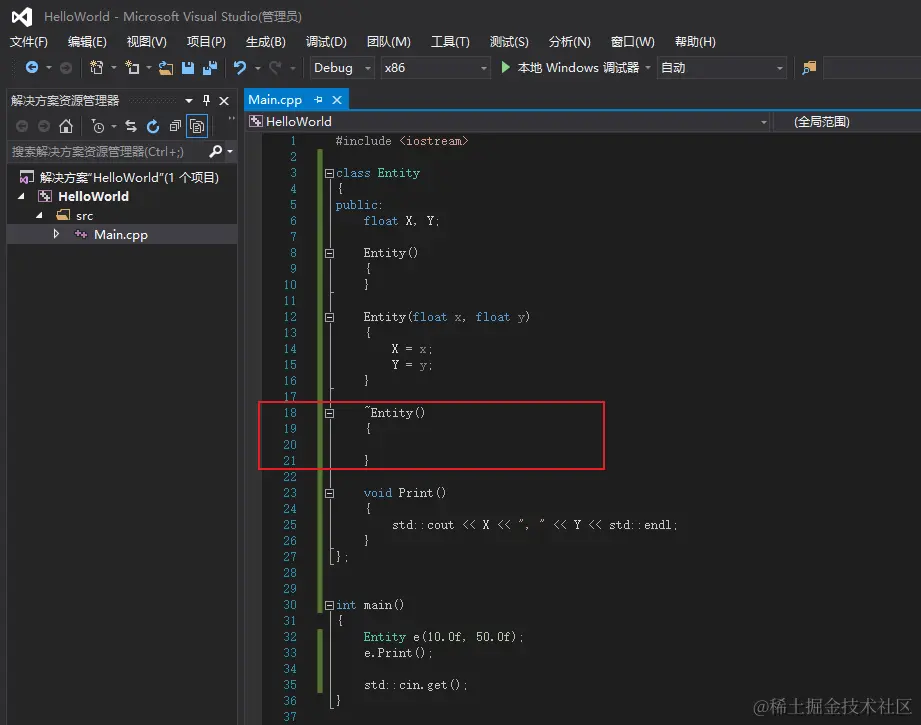Open the Navigate Backward history dropdown arrow

[x=49, y=68]
